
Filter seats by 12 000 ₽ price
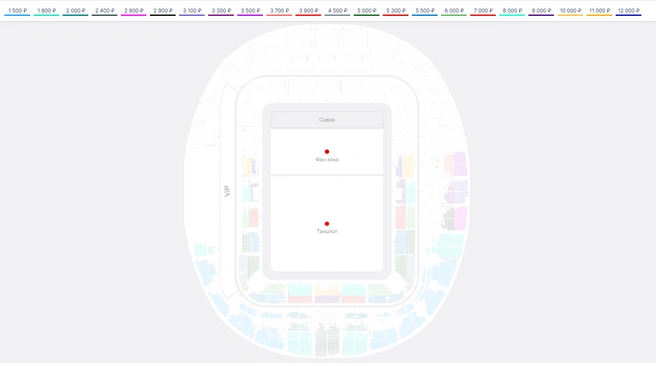point(628,10)
